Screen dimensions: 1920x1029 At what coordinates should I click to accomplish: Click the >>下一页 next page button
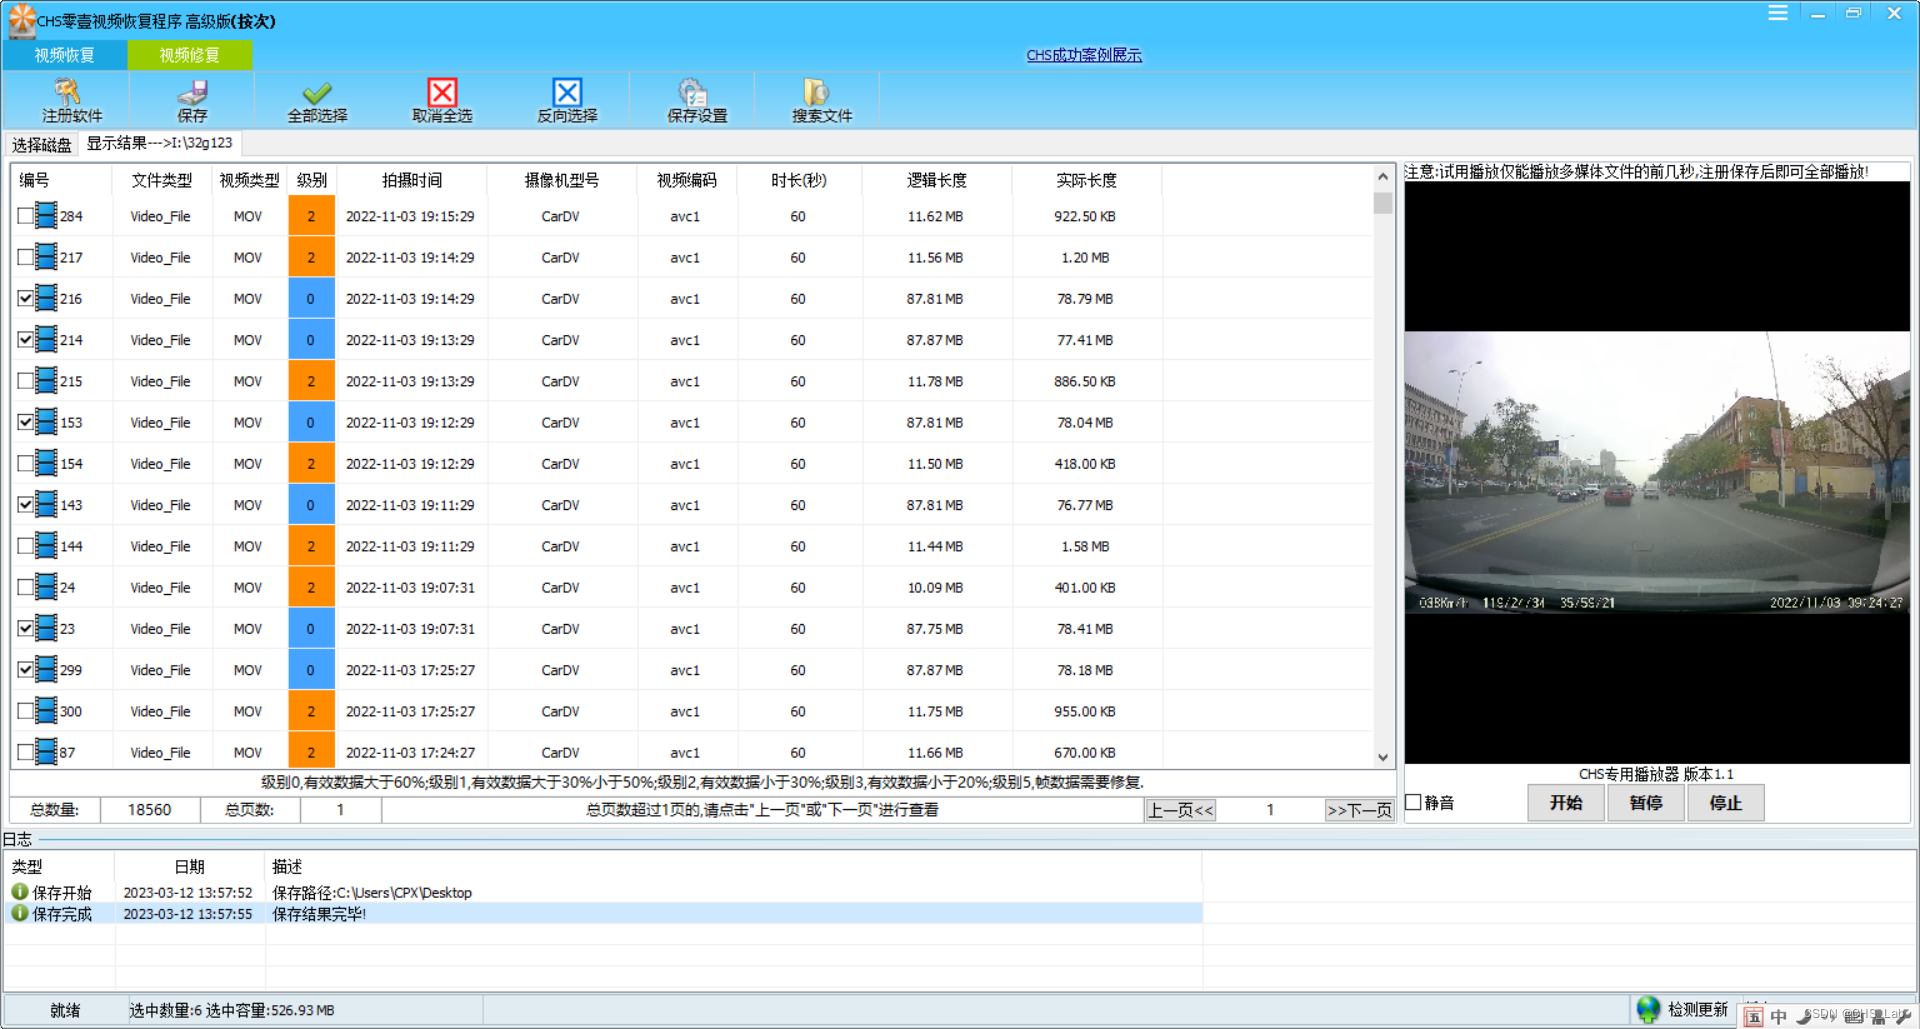point(1359,810)
